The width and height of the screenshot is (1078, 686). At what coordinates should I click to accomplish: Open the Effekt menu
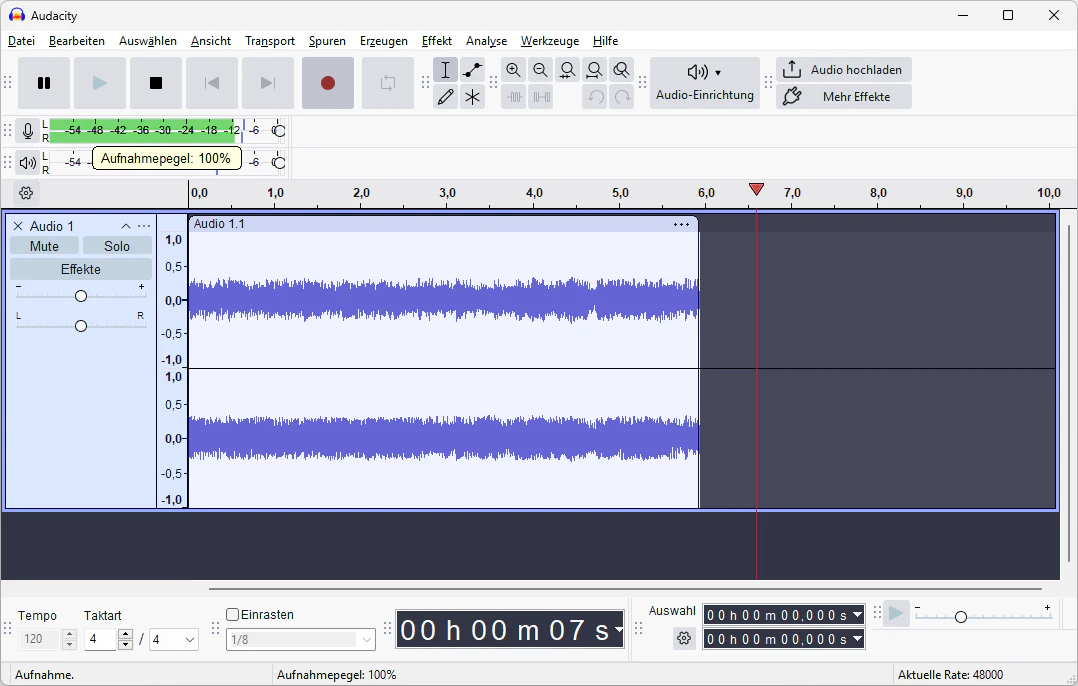coord(437,41)
